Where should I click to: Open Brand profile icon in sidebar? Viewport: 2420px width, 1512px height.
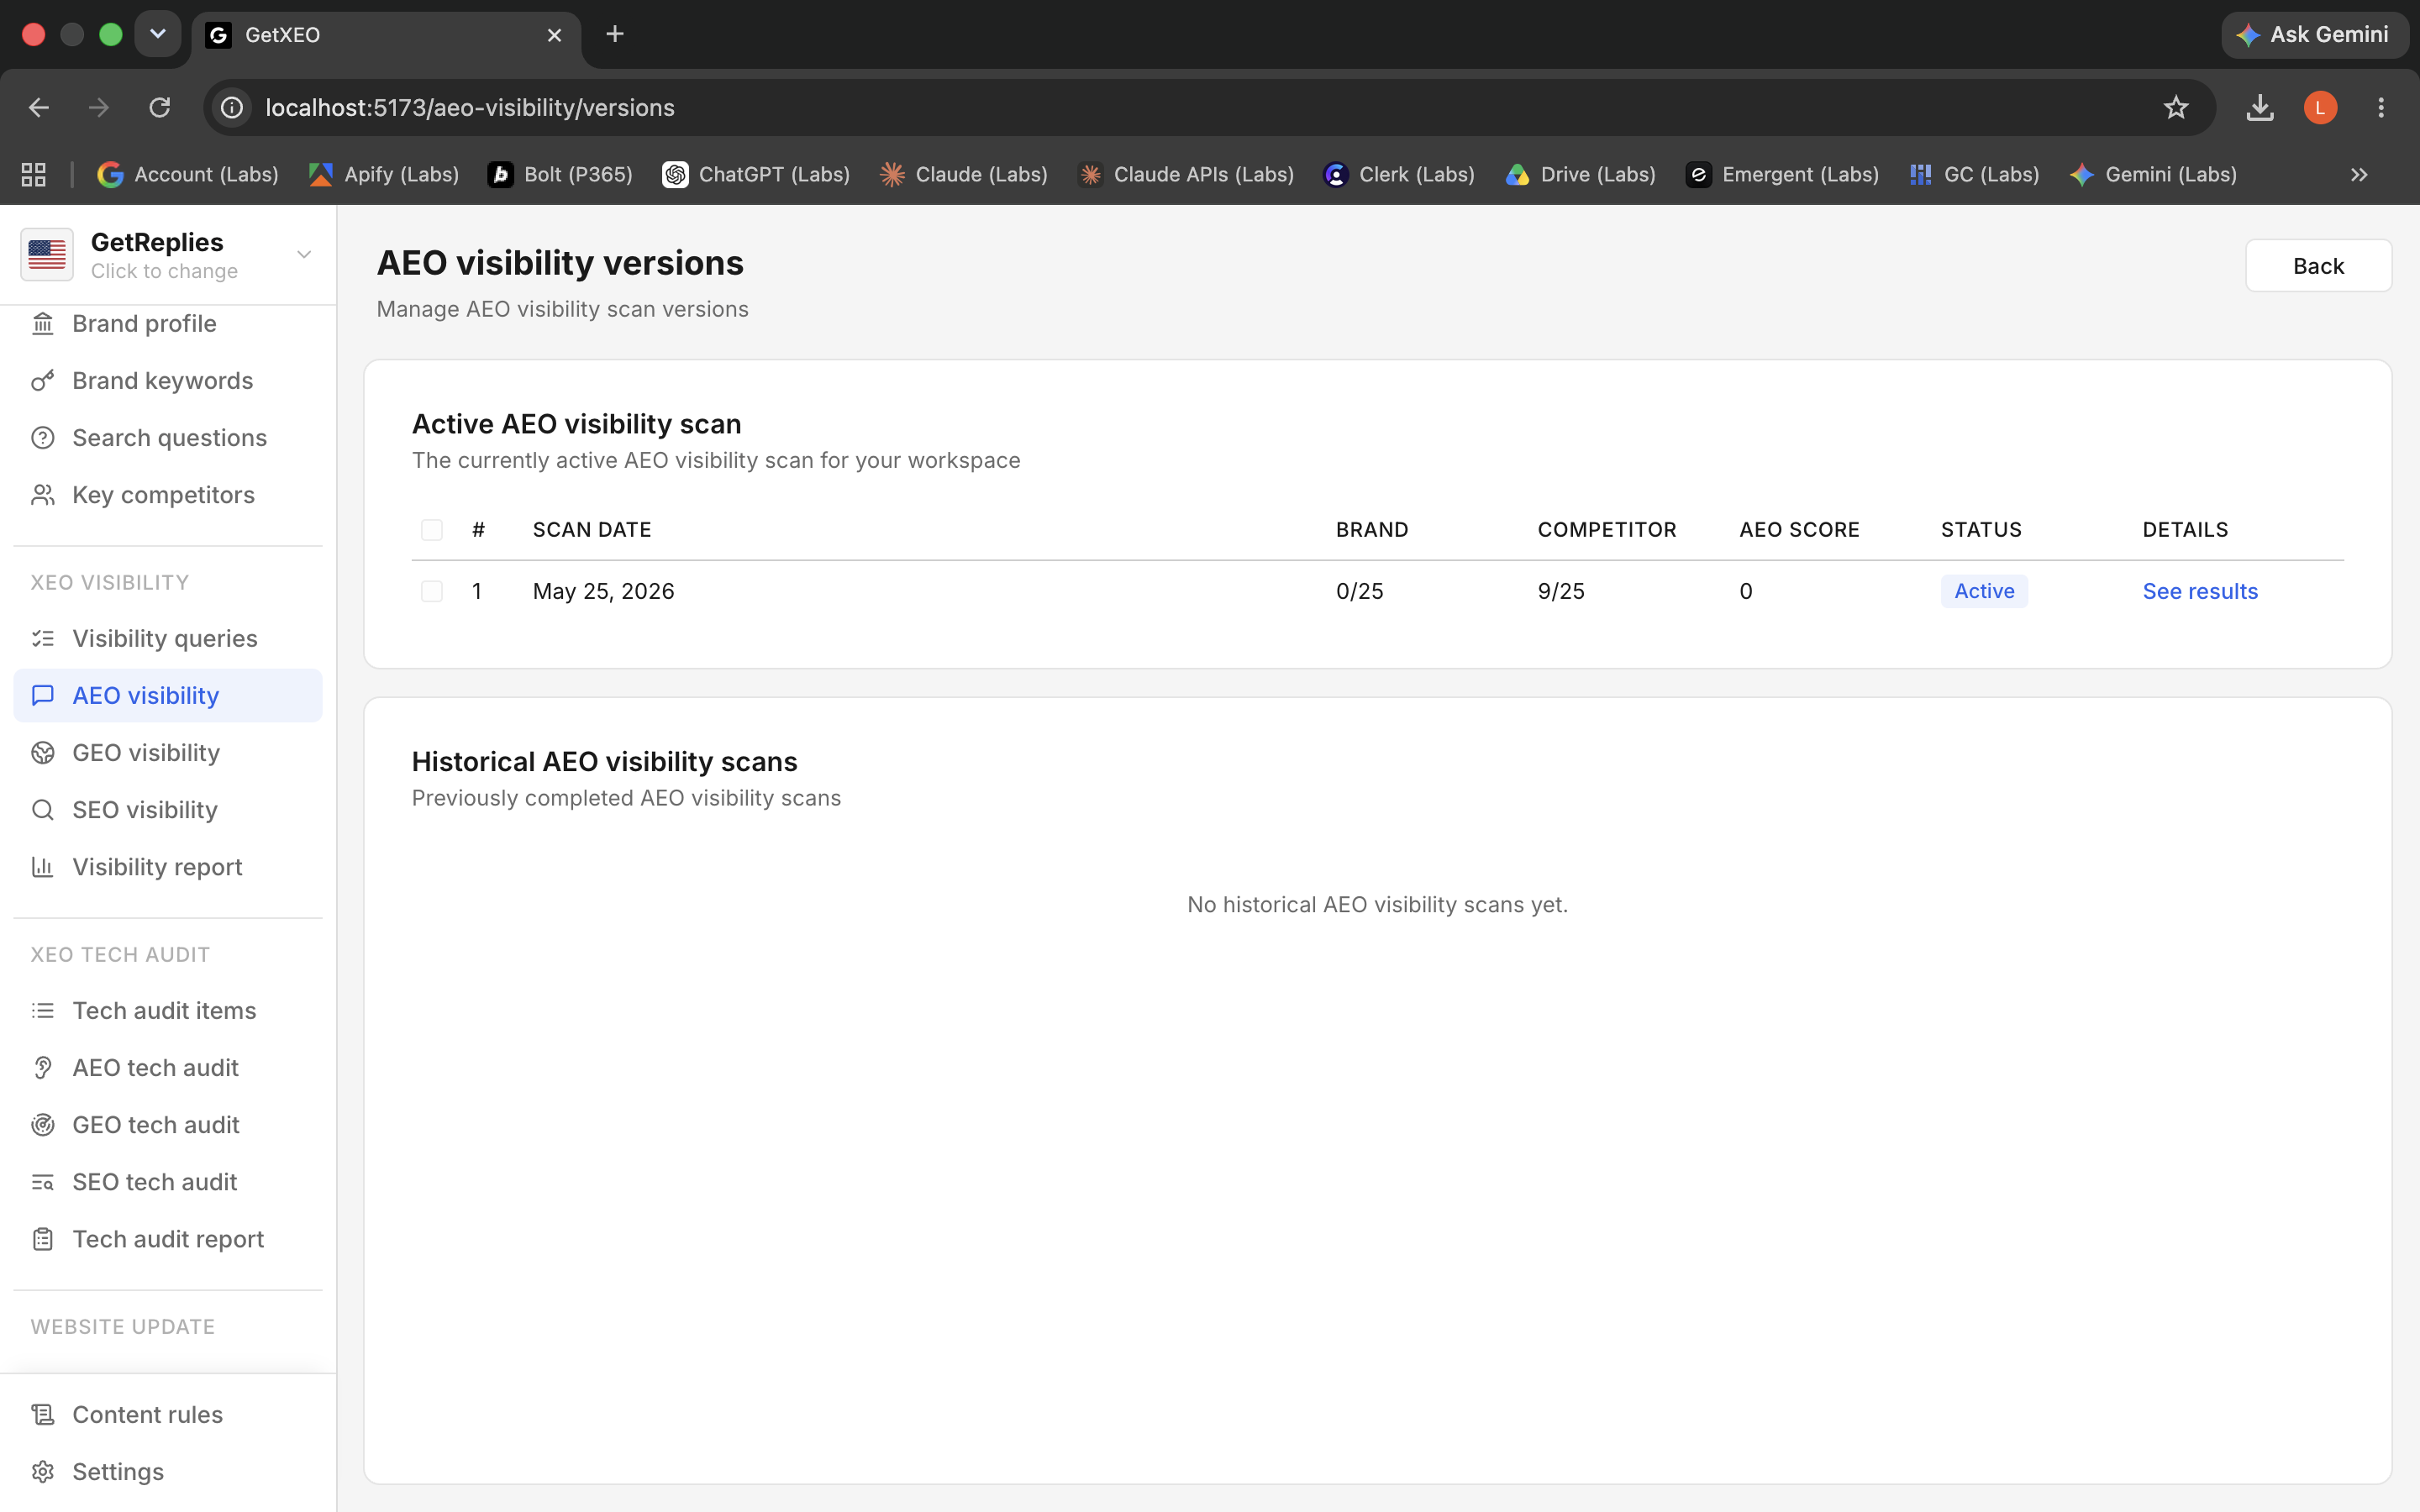[x=42, y=324]
